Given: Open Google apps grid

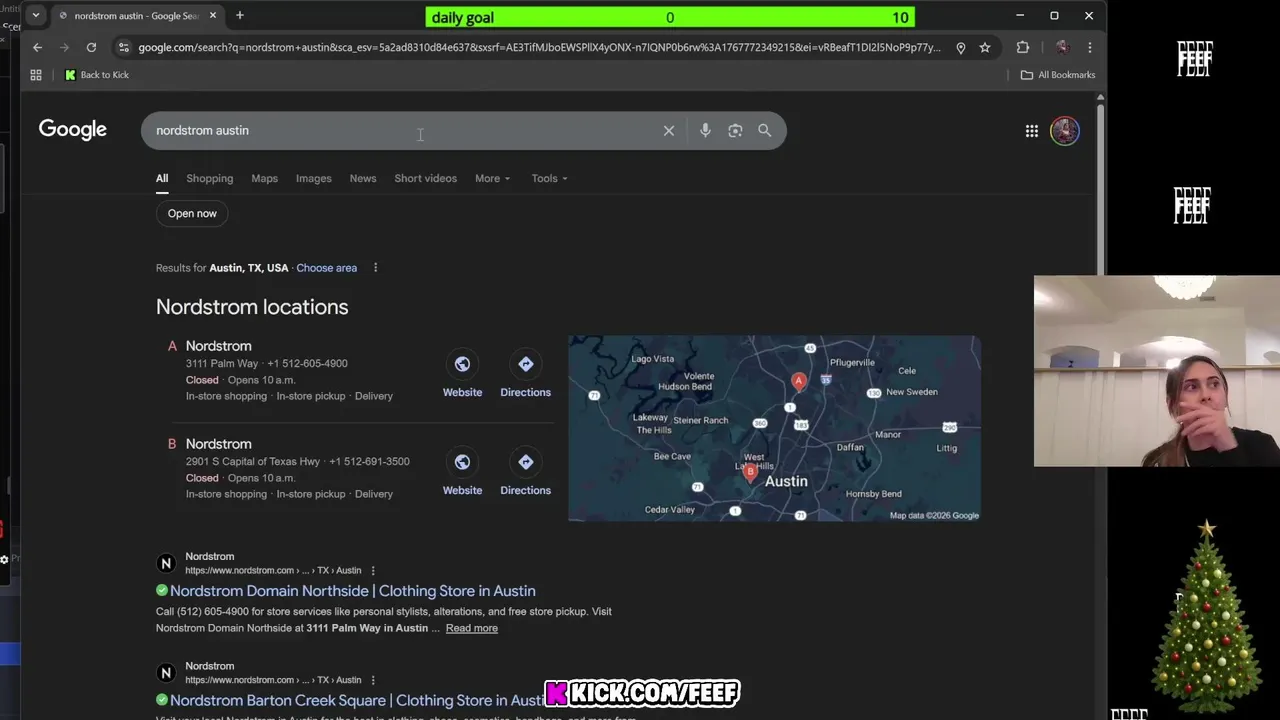Looking at the screenshot, I should pyautogui.click(x=1032, y=131).
